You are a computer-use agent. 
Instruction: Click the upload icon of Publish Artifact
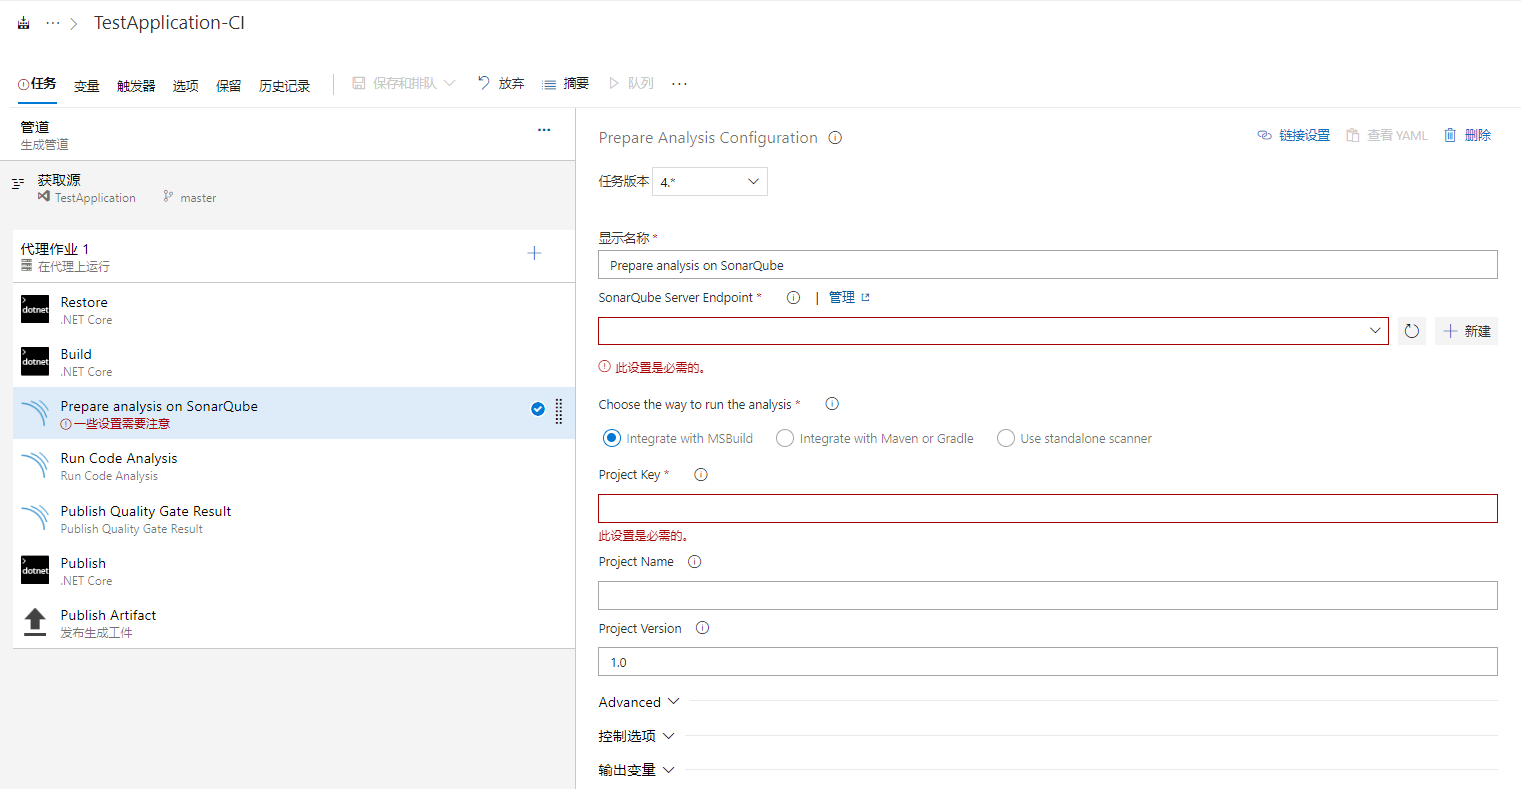35,622
